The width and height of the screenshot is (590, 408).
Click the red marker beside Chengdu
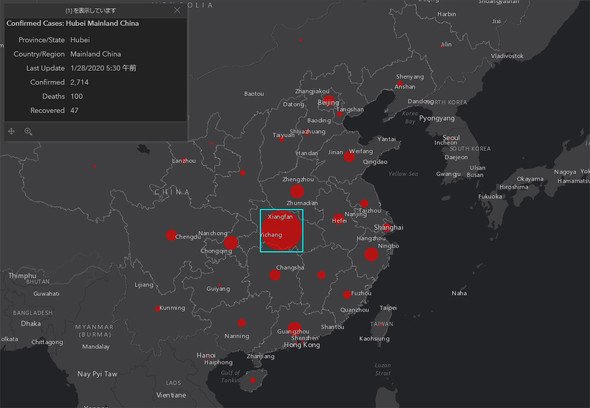point(171,235)
